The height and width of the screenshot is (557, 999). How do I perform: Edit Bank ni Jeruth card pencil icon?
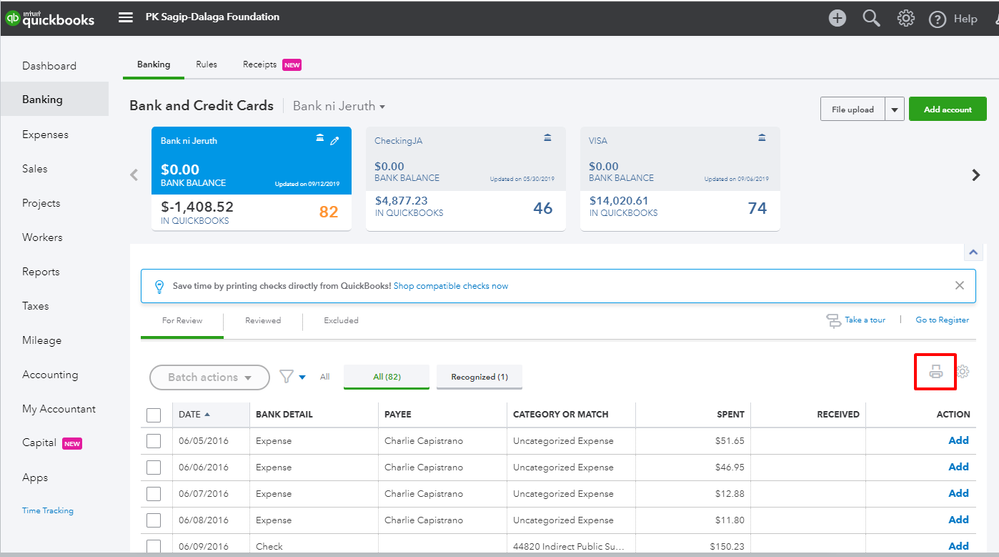335,140
